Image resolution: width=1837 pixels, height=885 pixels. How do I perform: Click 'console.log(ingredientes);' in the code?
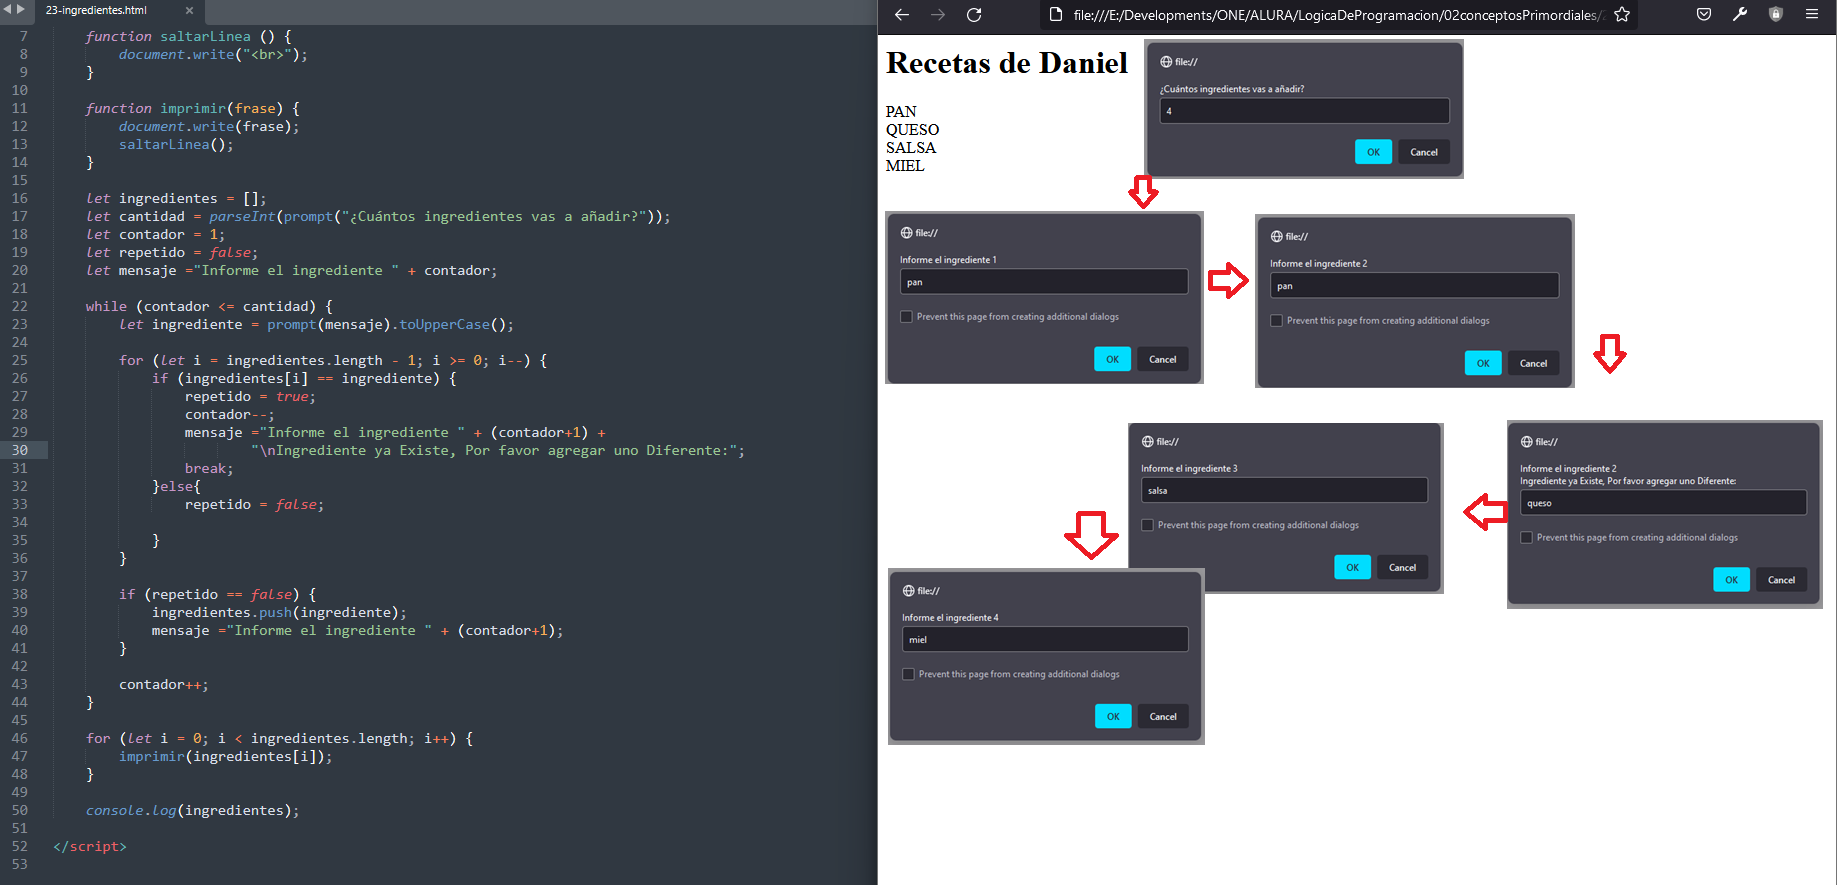click(x=192, y=810)
